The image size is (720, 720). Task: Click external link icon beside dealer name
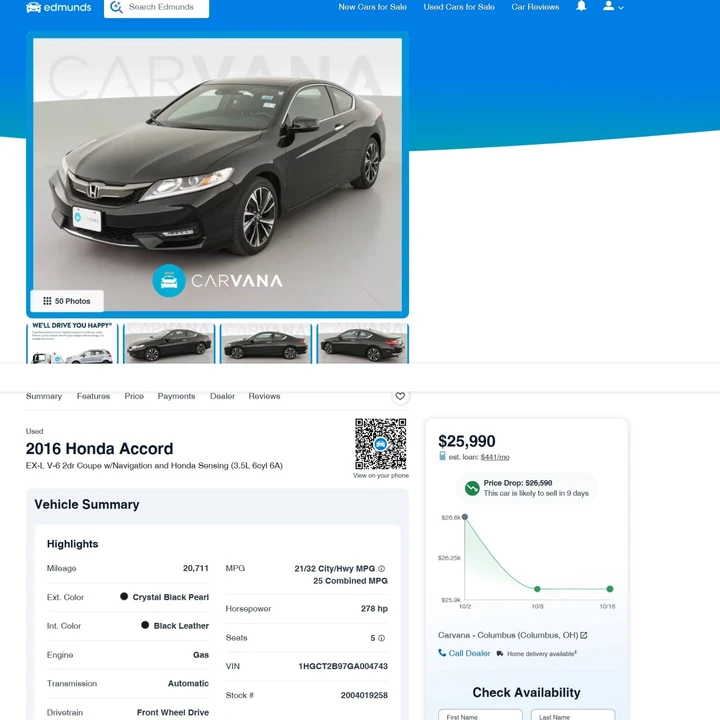pos(584,635)
